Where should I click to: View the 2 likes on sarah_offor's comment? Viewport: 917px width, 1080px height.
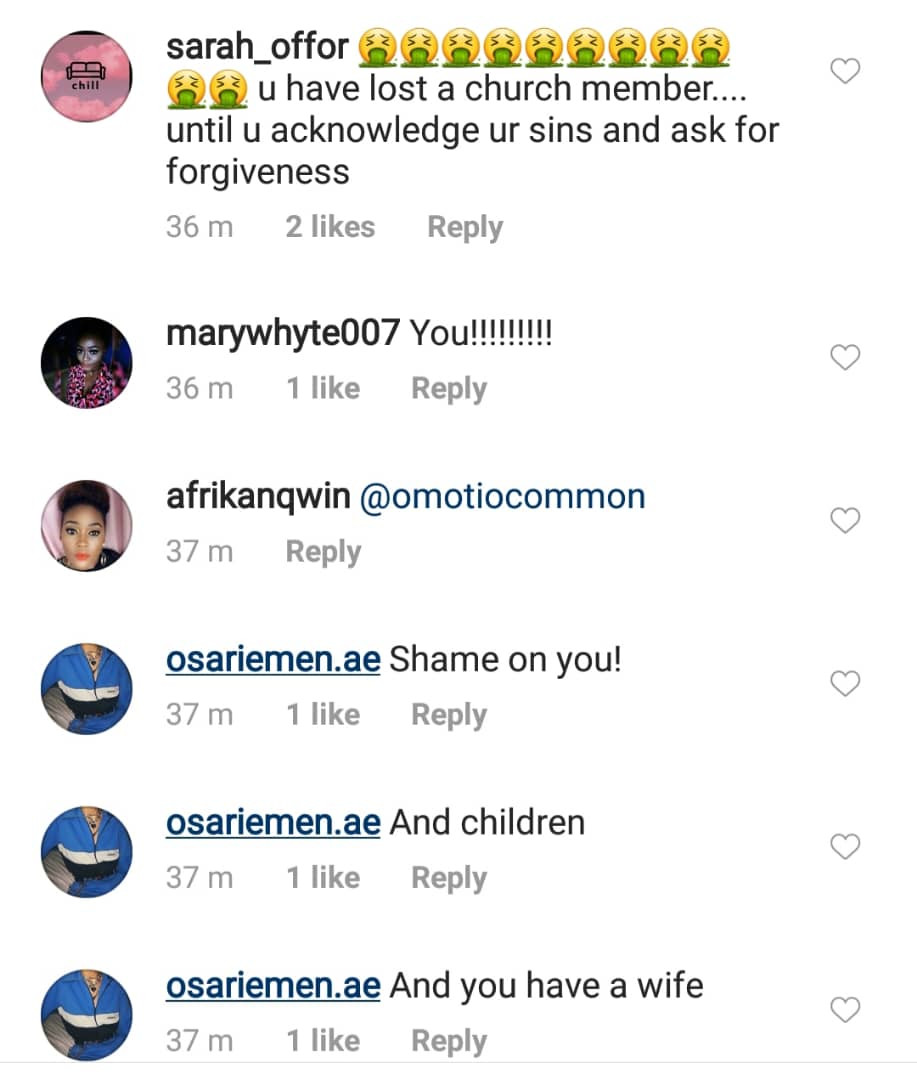coord(330,227)
